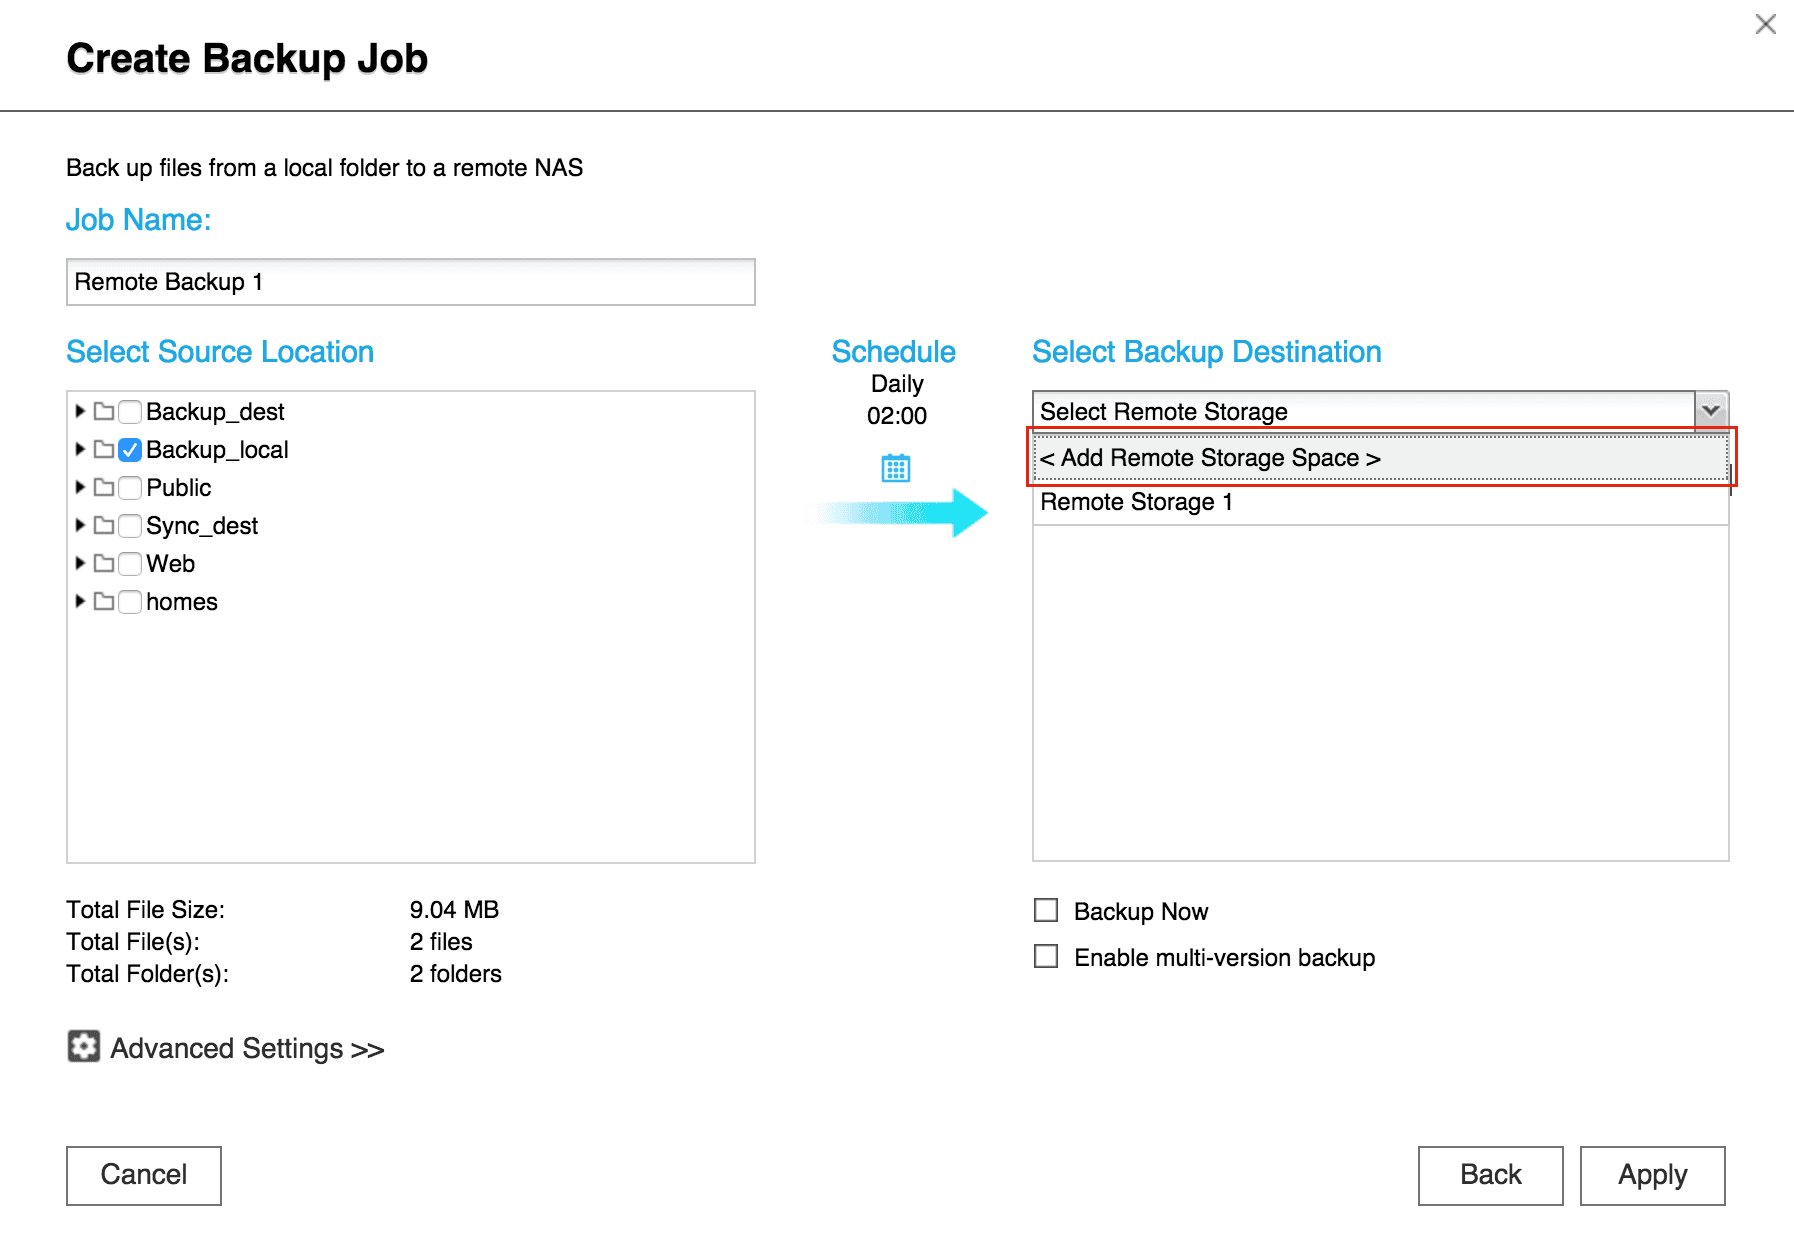Expand the homes folder tree
The width and height of the screenshot is (1794, 1252).
pyautogui.click(x=80, y=601)
